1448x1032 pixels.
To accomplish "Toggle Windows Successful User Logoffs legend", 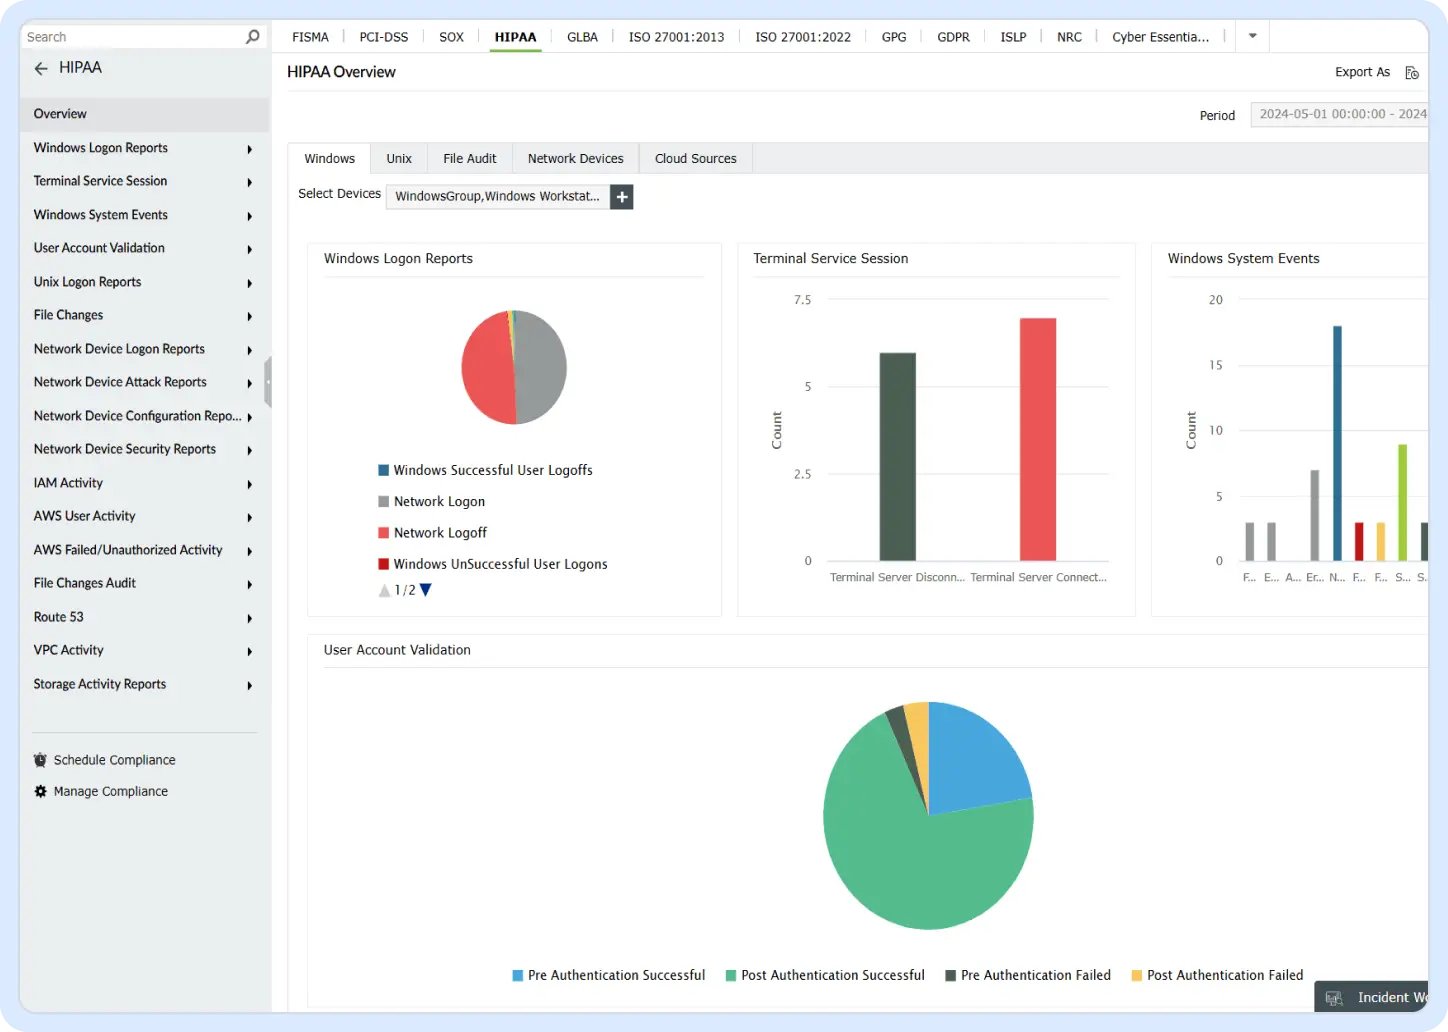I will (485, 470).
